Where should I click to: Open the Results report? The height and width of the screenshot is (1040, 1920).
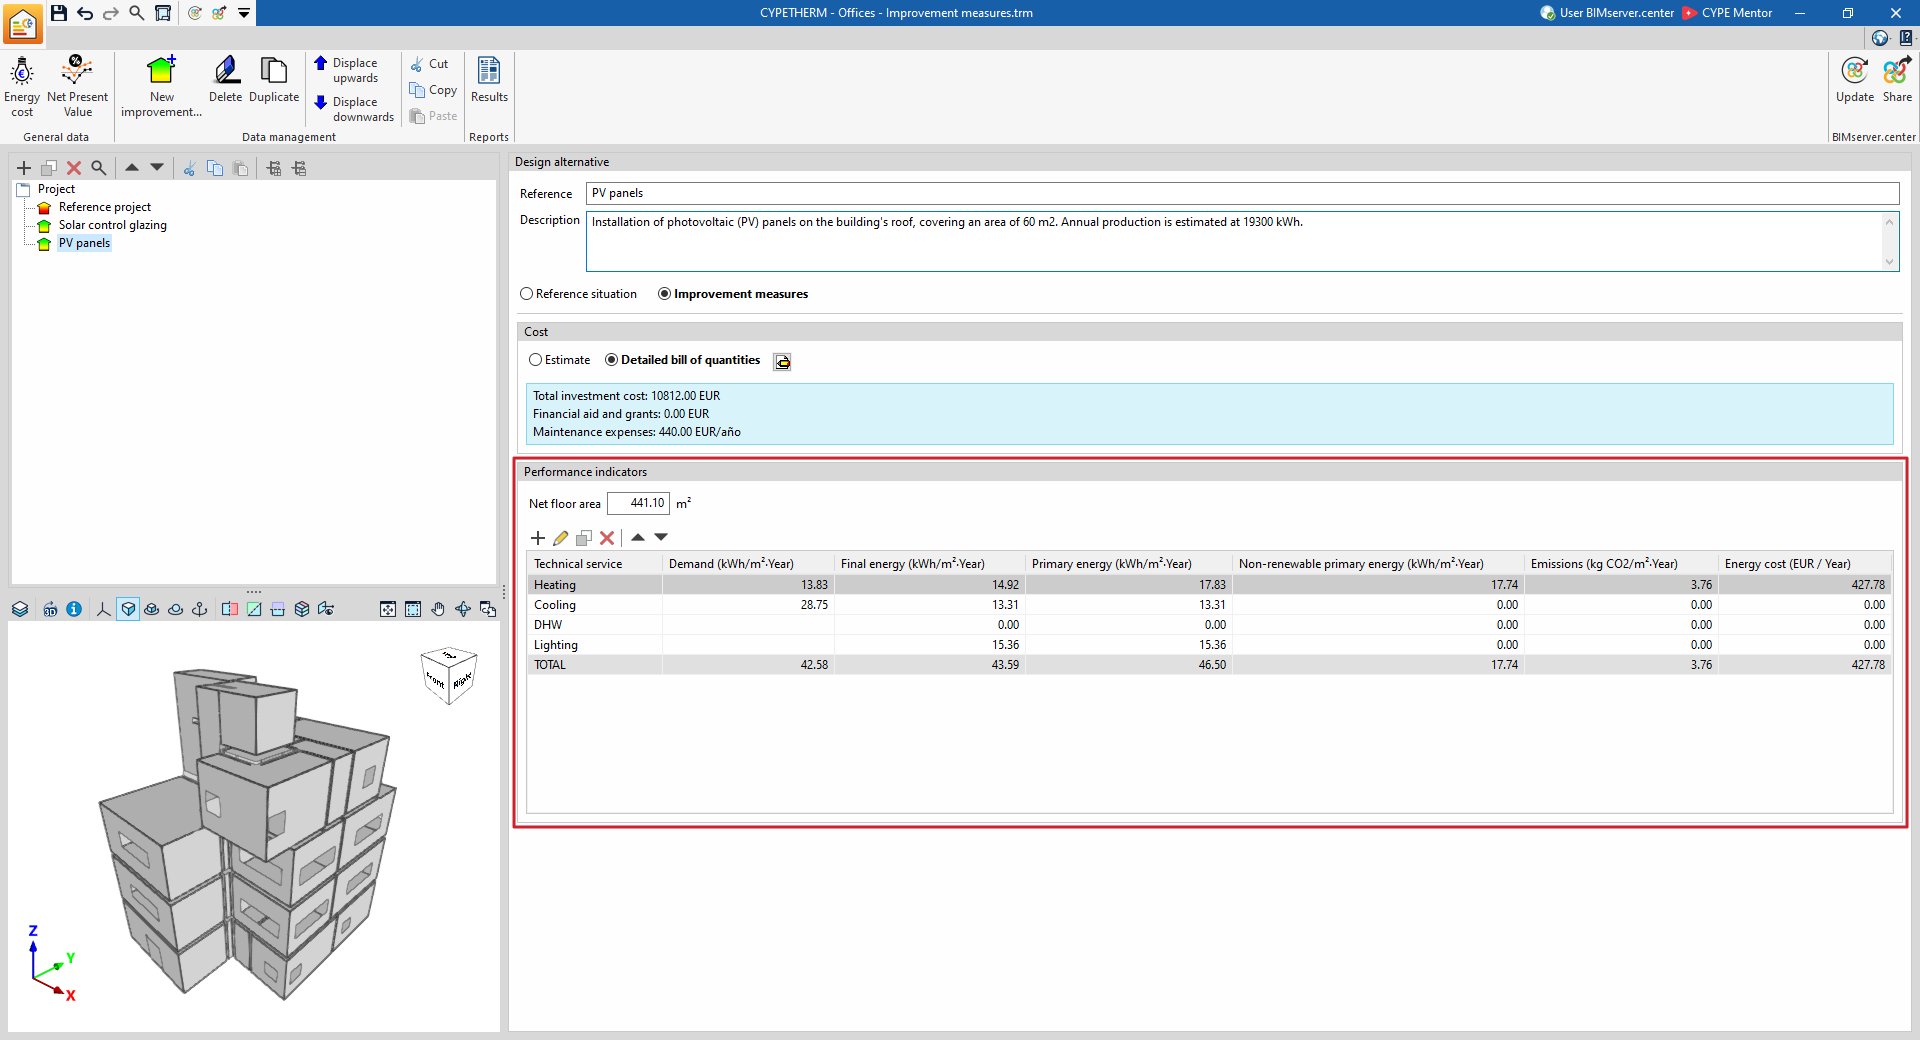(489, 80)
